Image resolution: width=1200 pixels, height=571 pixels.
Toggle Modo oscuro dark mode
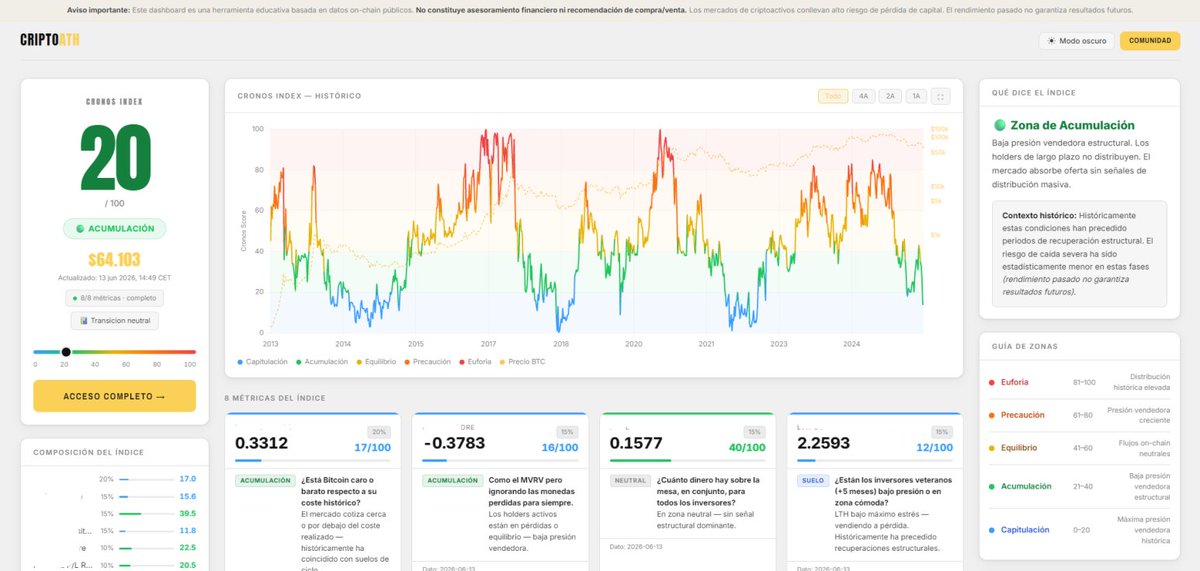[x=1075, y=41]
